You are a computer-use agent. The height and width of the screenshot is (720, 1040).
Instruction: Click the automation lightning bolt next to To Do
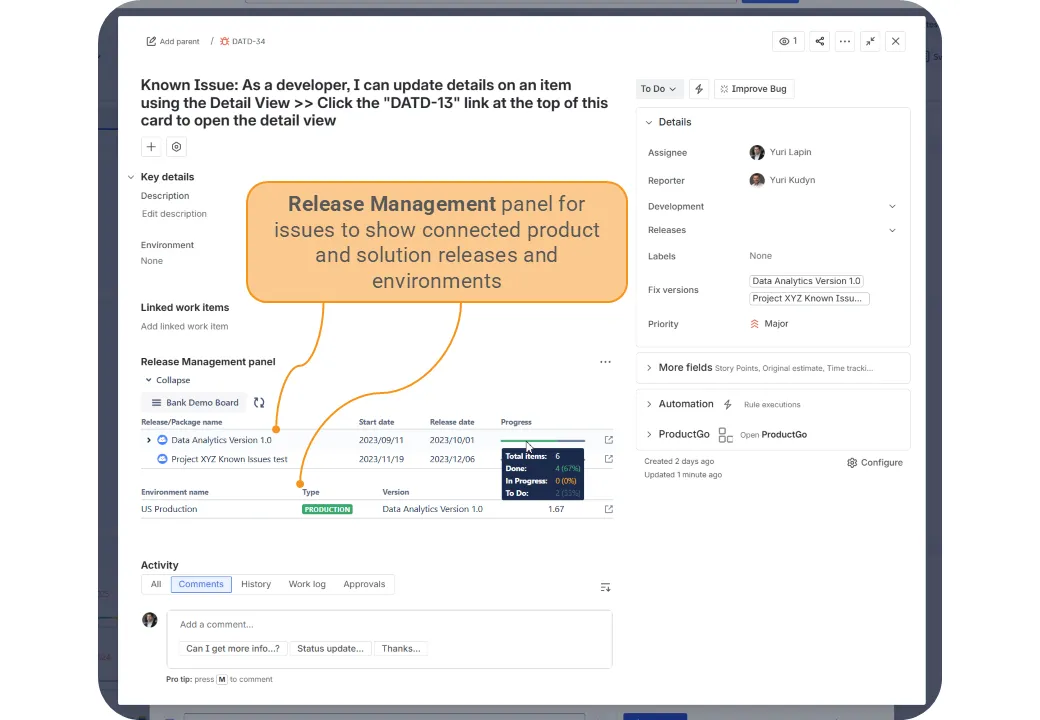click(x=699, y=89)
